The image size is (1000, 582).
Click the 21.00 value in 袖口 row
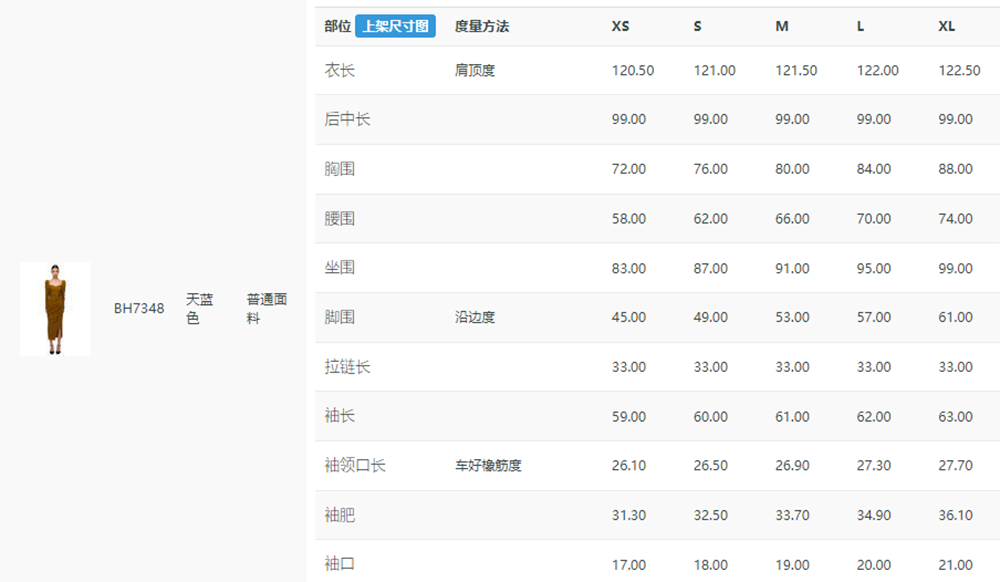[x=955, y=565]
